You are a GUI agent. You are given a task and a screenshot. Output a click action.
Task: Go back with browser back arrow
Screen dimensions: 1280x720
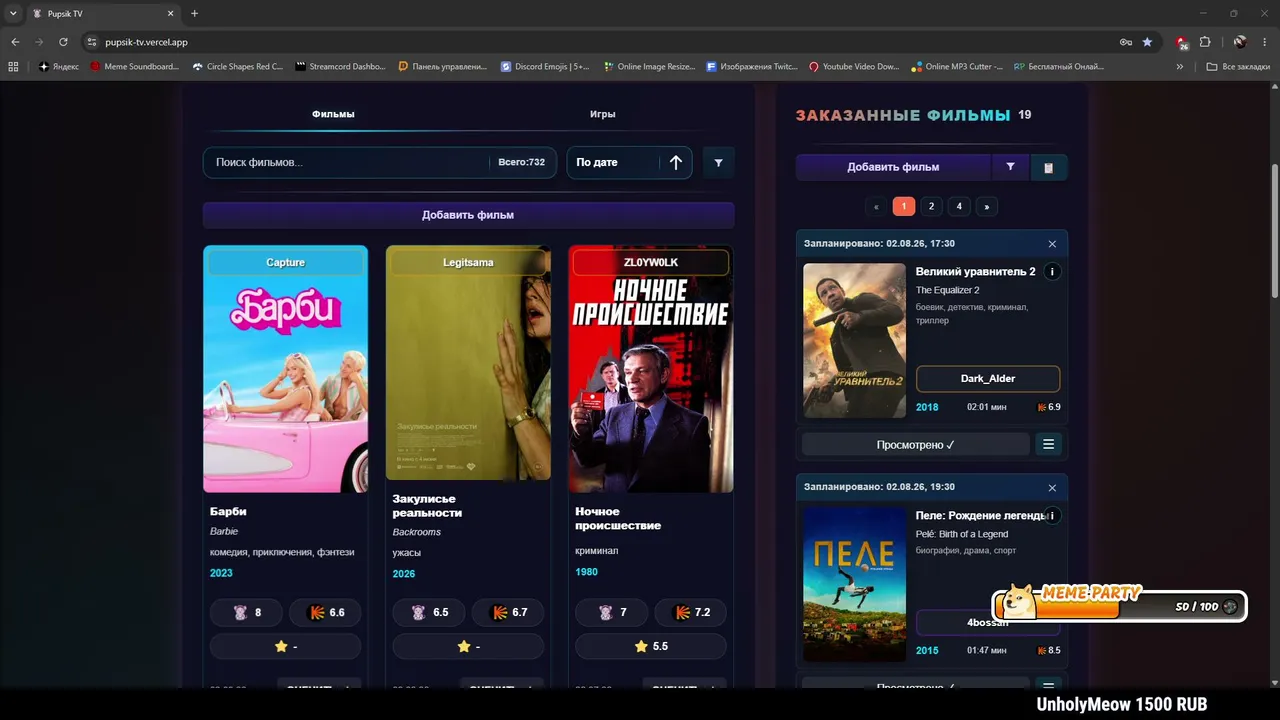[15, 42]
